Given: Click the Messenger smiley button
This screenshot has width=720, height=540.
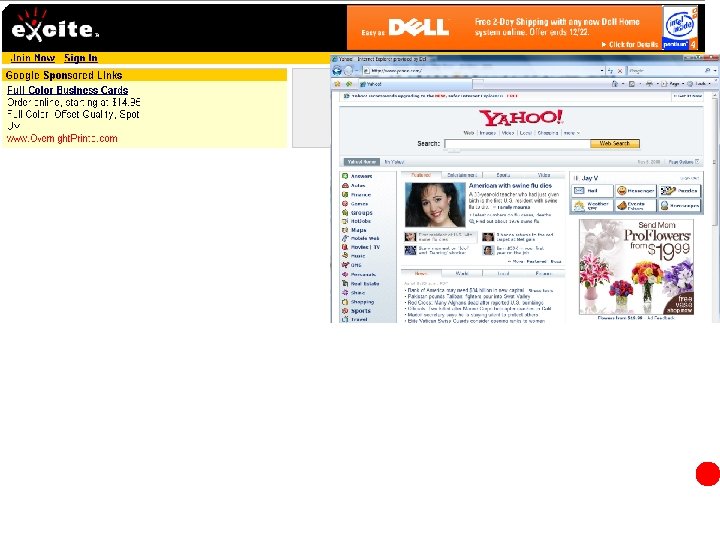Looking at the screenshot, I should (636, 191).
